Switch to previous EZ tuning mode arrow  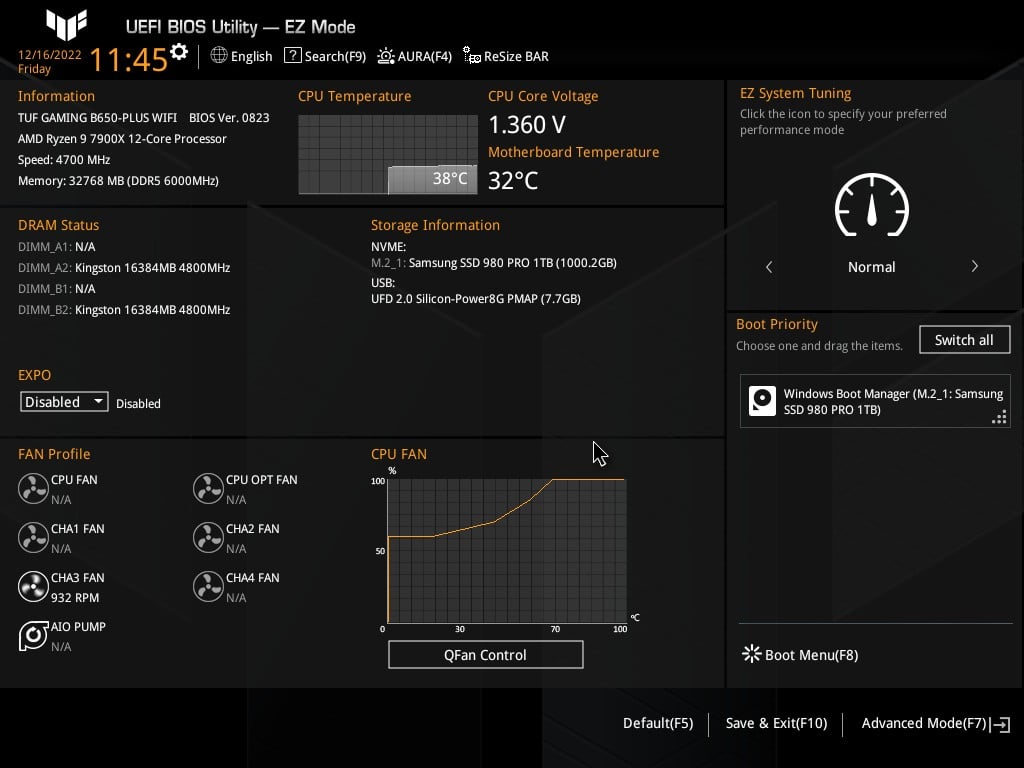[x=769, y=266]
